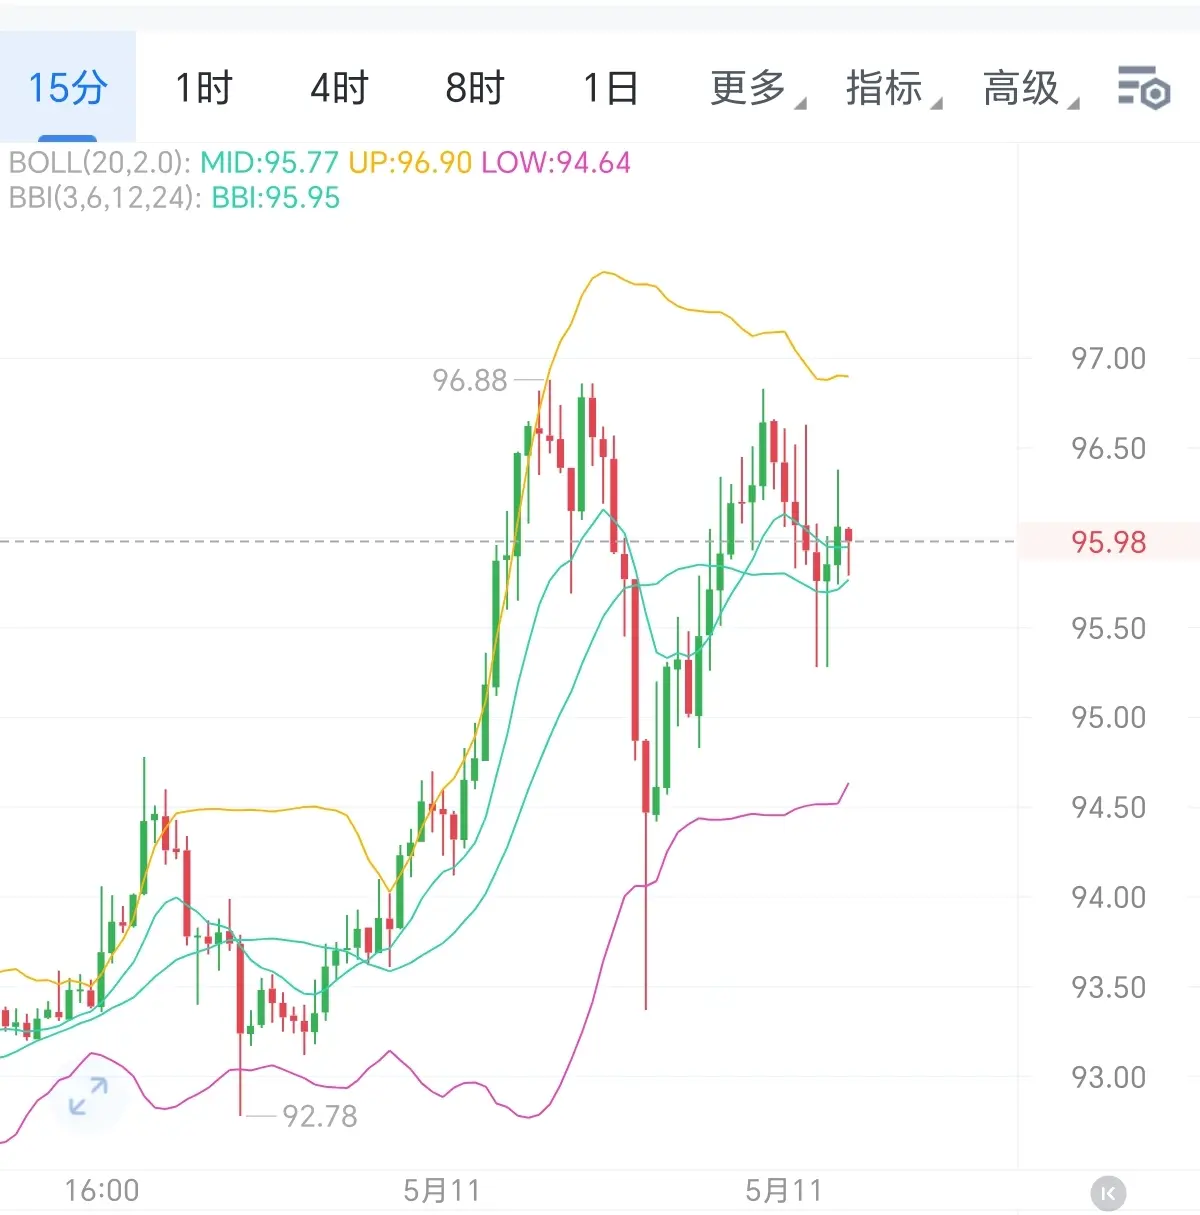1200x1215 pixels.
Task: Tap the current price label 95.98
Action: point(1109,542)
